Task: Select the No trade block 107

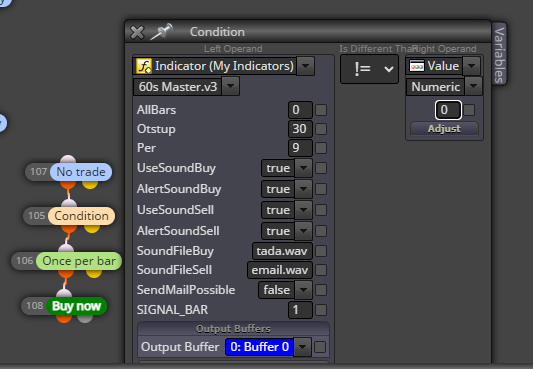Action: (x=81, y=172)
